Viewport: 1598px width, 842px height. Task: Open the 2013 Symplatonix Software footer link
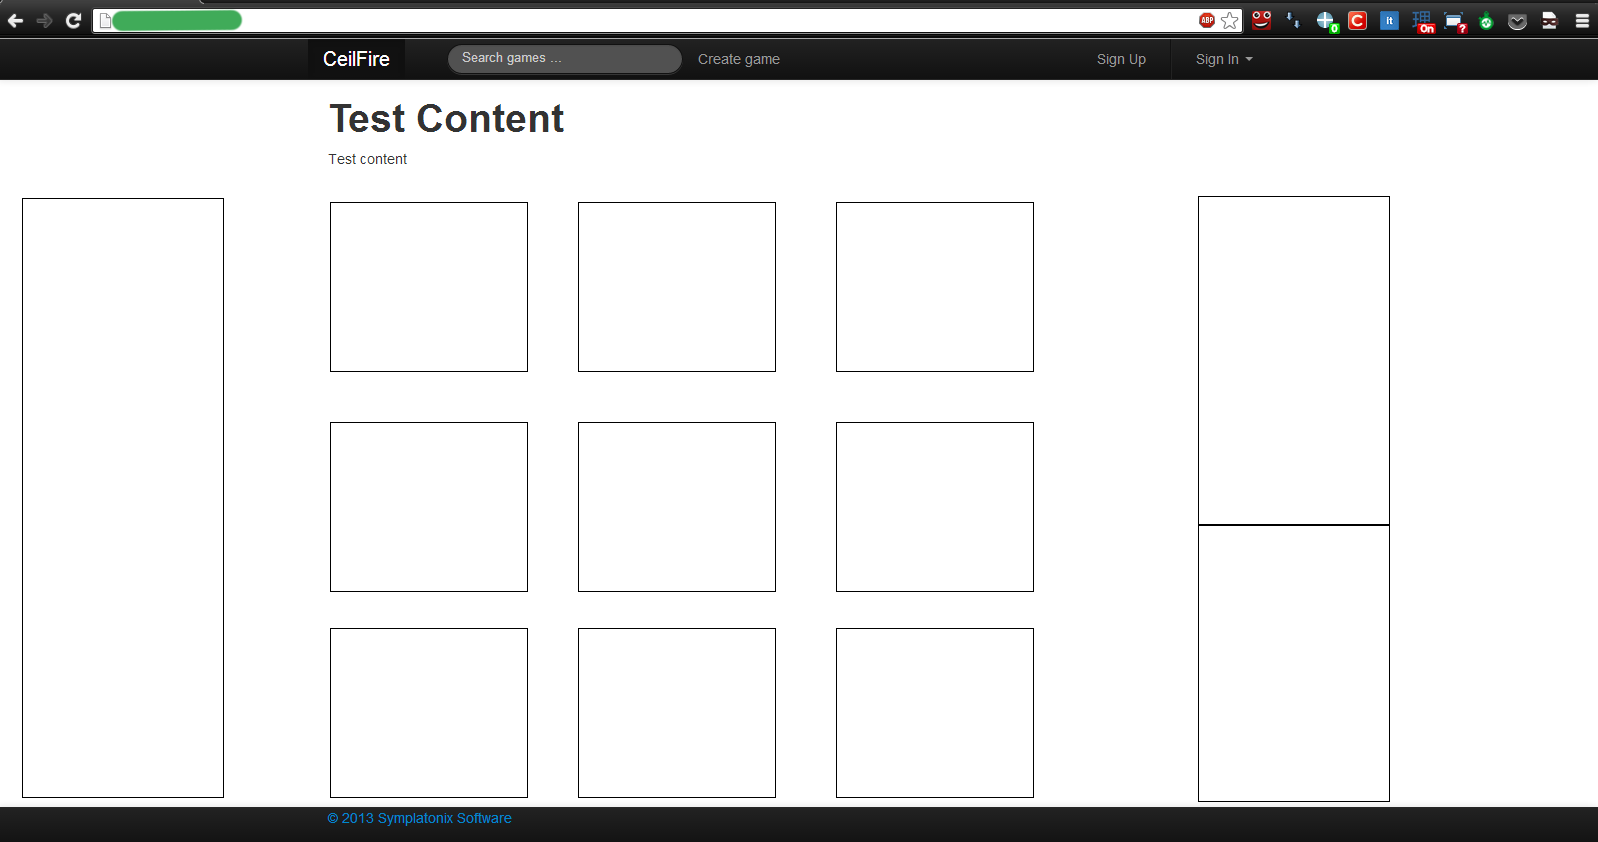[x=419, y=818]
